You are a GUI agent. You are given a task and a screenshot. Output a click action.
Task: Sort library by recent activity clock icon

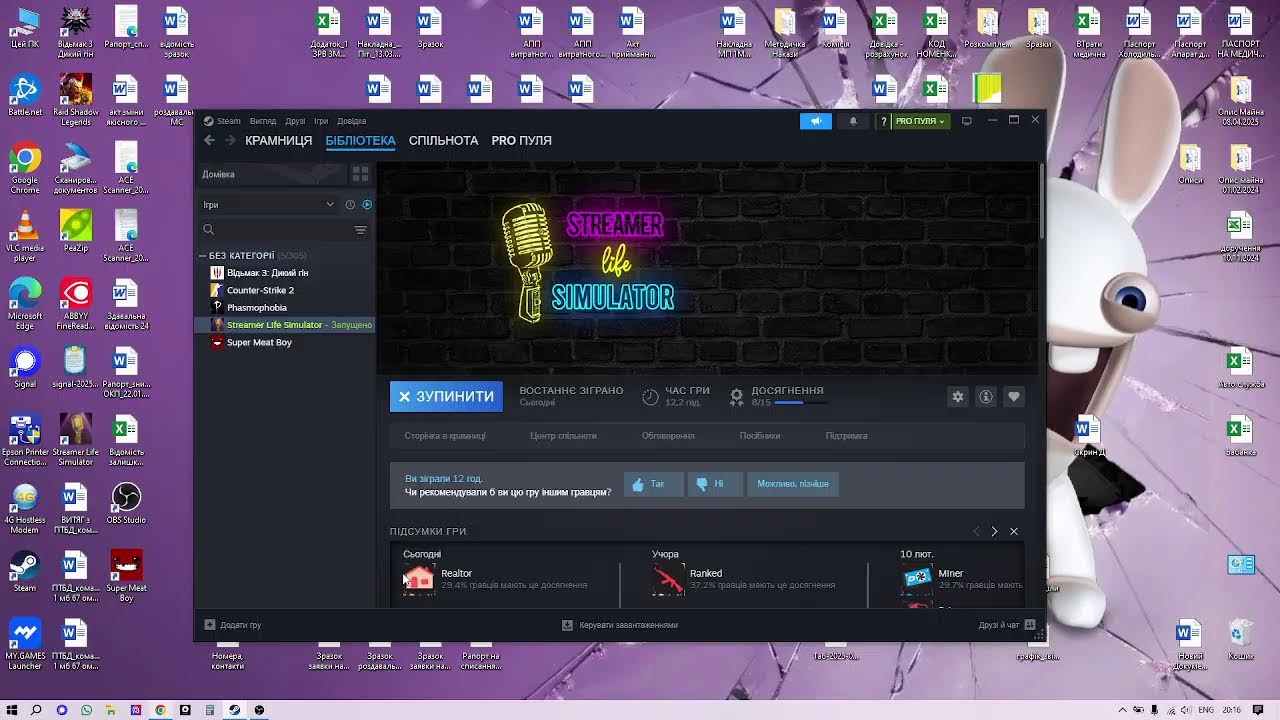point(350,205)
